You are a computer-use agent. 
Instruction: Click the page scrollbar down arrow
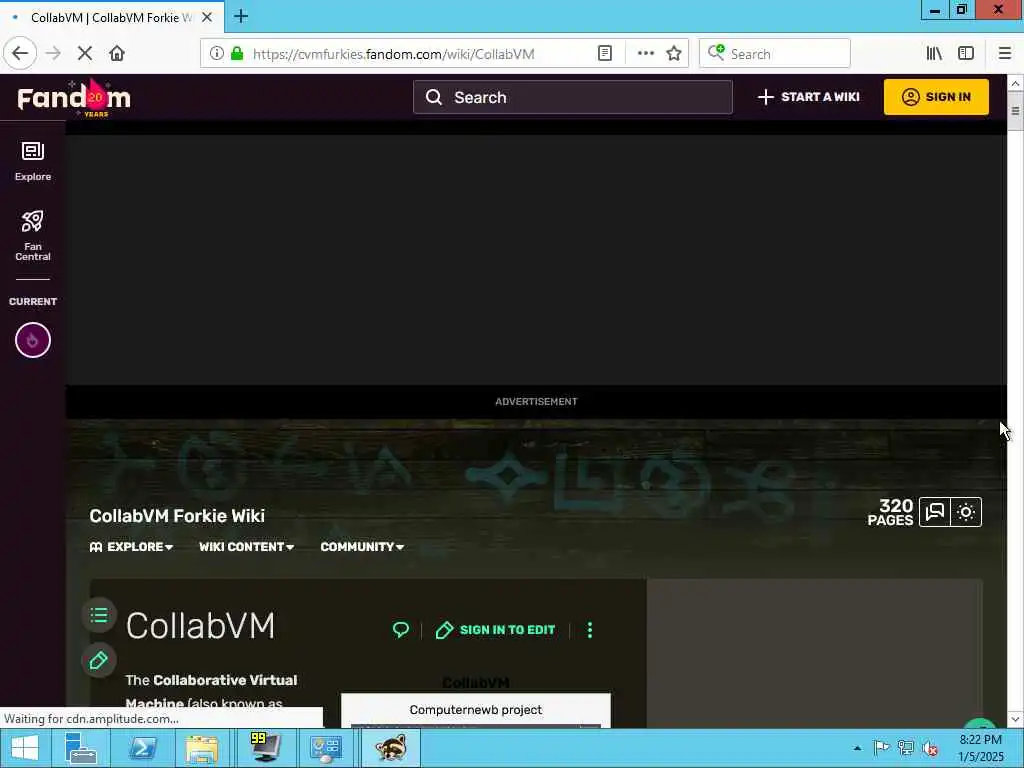click(1015, 720)
